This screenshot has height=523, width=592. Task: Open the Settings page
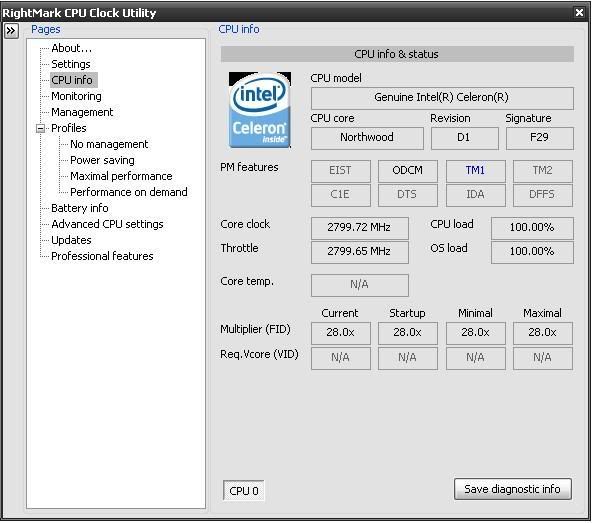point(71,64)
